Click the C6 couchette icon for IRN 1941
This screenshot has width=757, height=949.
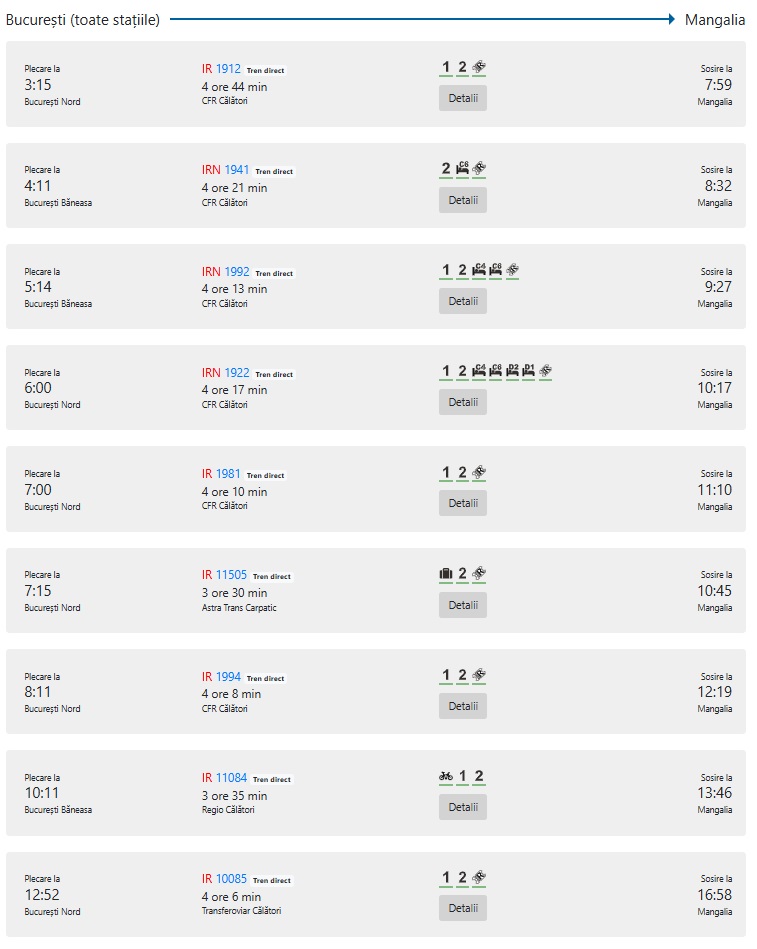[462, 169]
